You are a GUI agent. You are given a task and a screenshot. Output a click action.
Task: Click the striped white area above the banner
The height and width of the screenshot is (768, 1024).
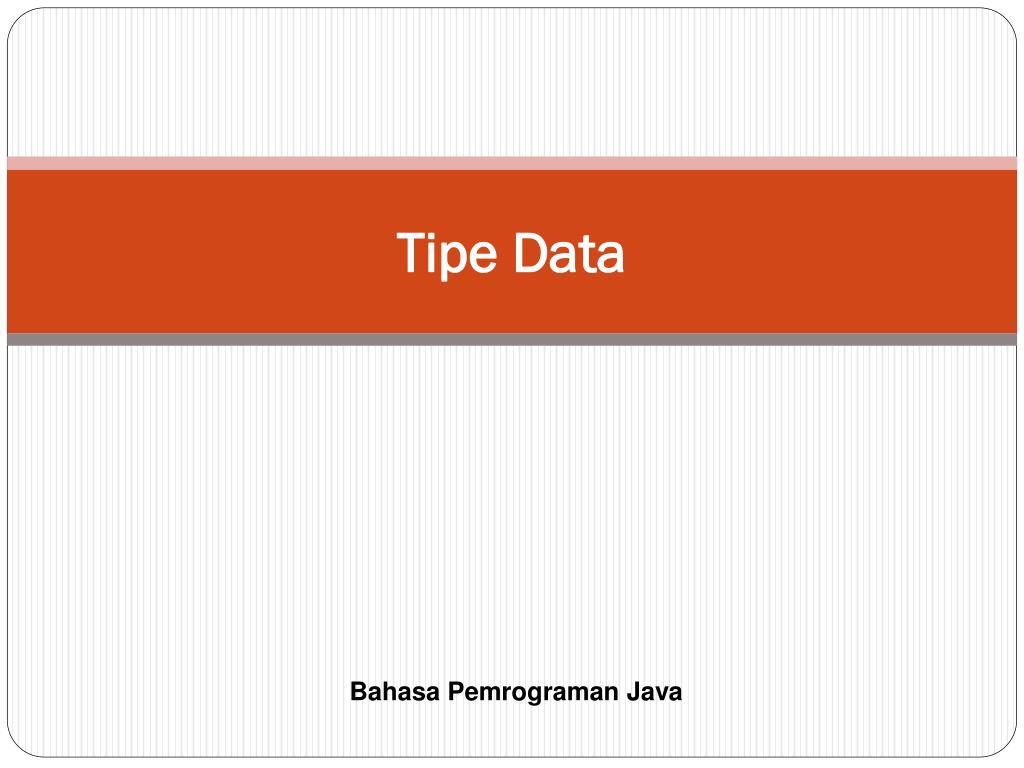[x=512, y=83]
